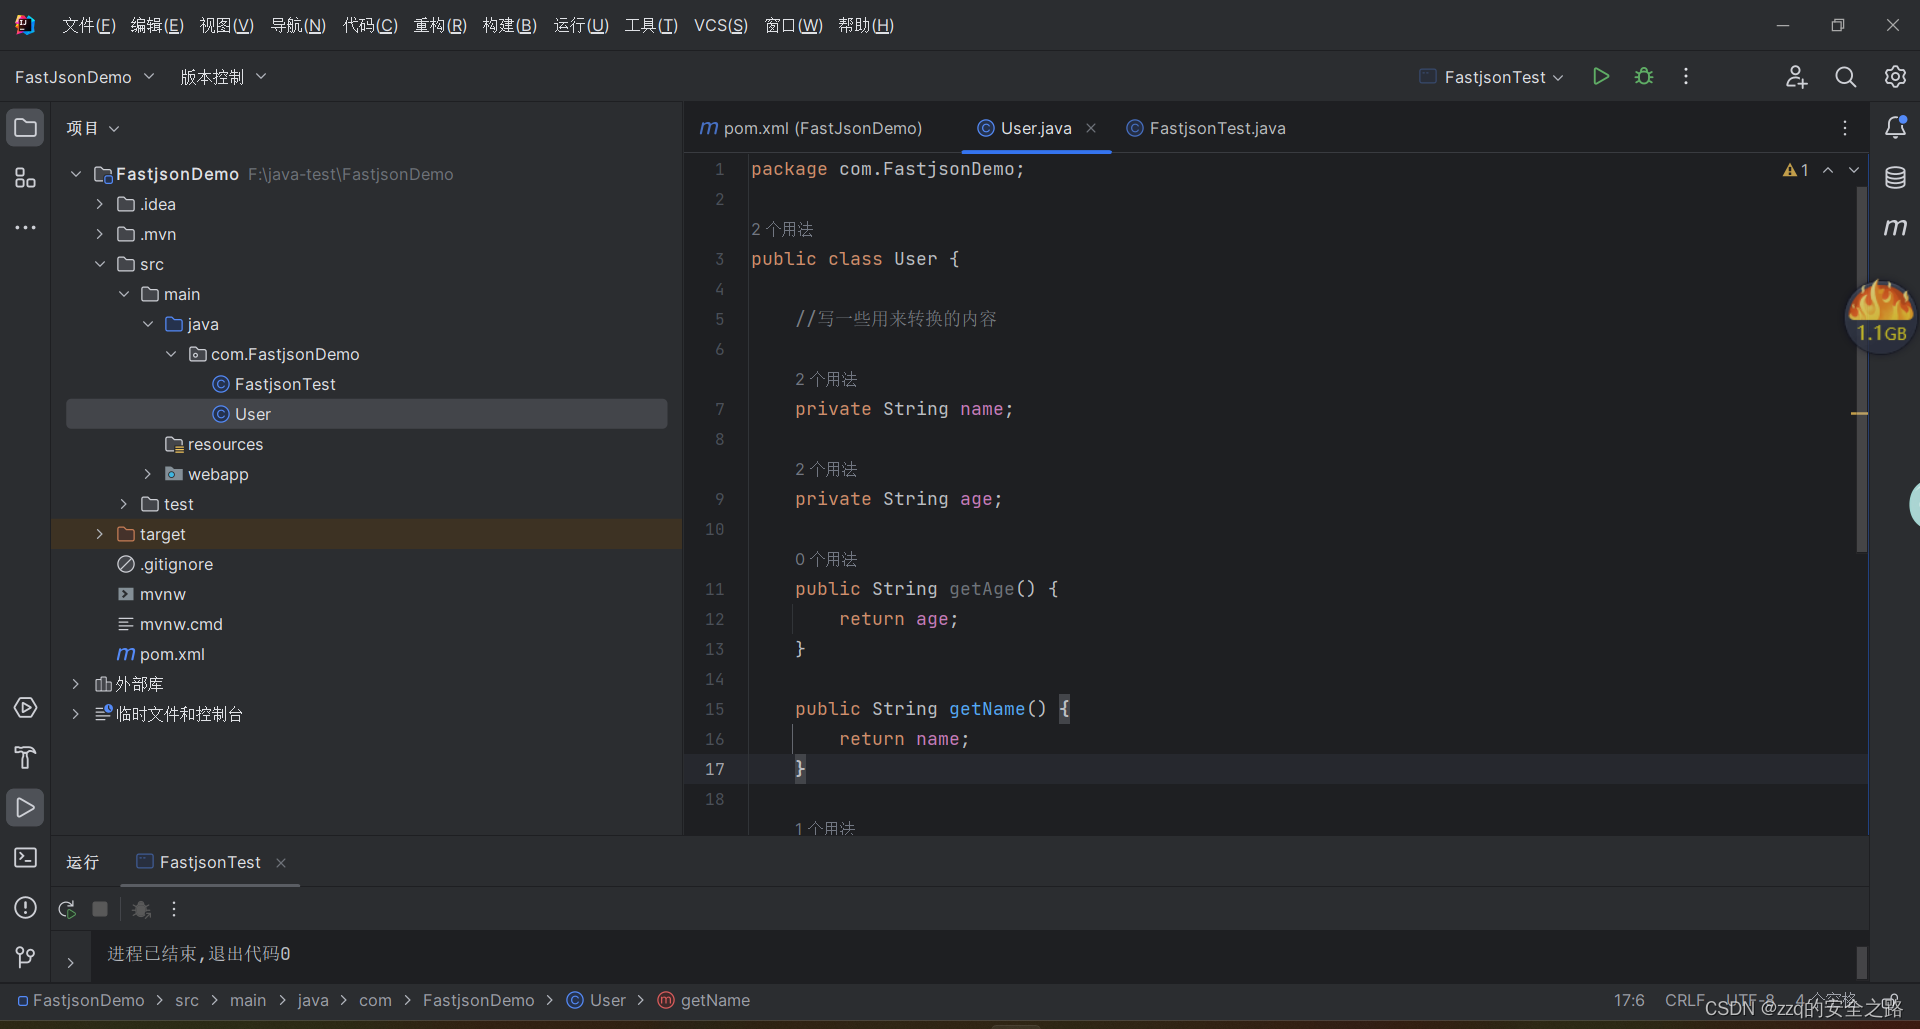The height and width of the screenshot is (1029, 1920).
Task: Expand the .mvn folder
Action: coord(100,234)
